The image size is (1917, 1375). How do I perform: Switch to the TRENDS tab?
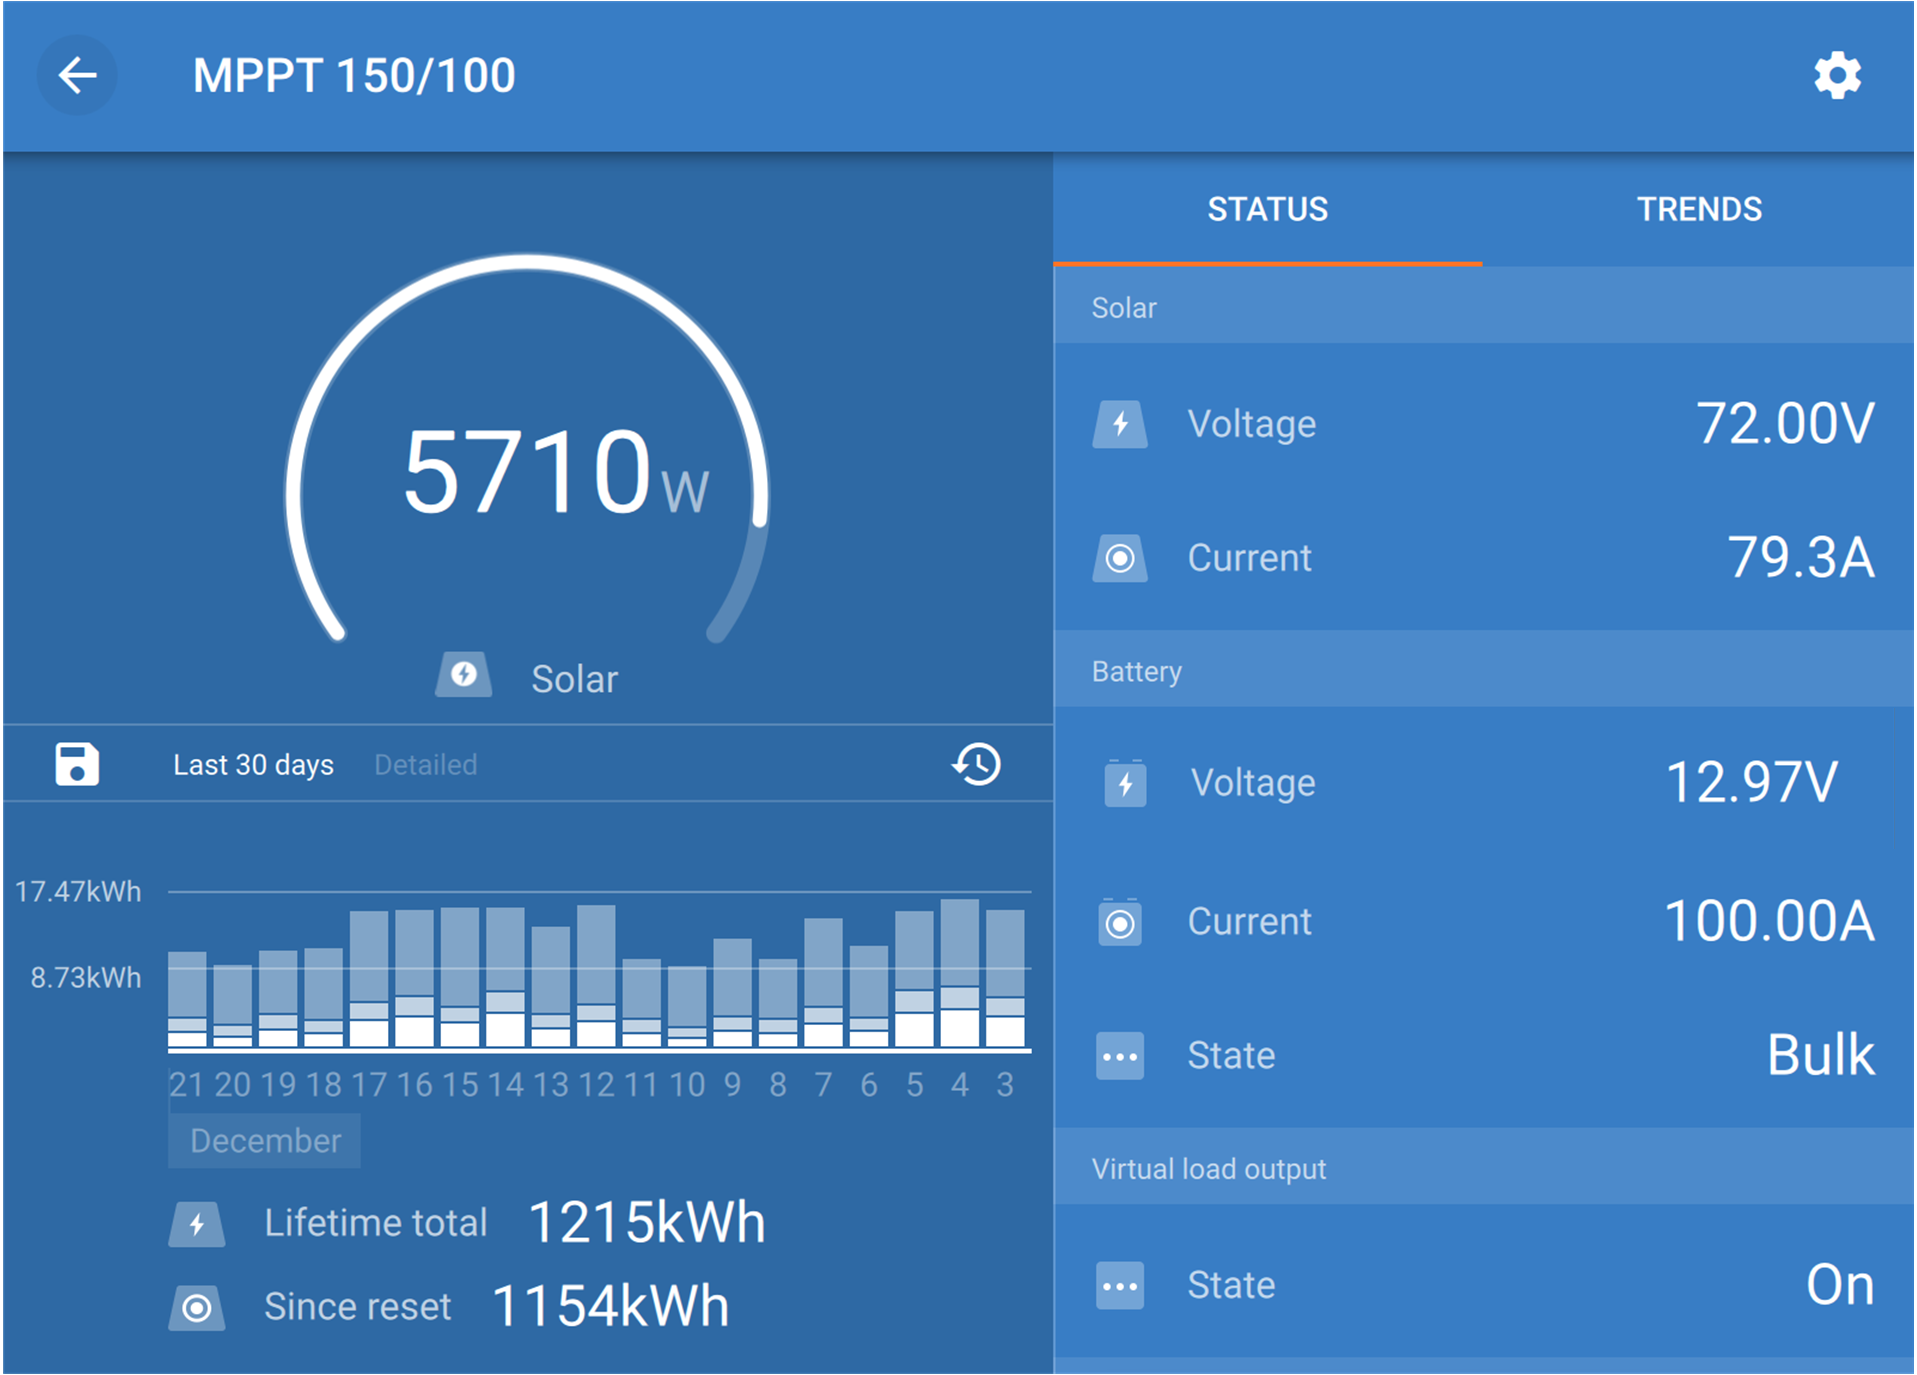(1698, 210)
